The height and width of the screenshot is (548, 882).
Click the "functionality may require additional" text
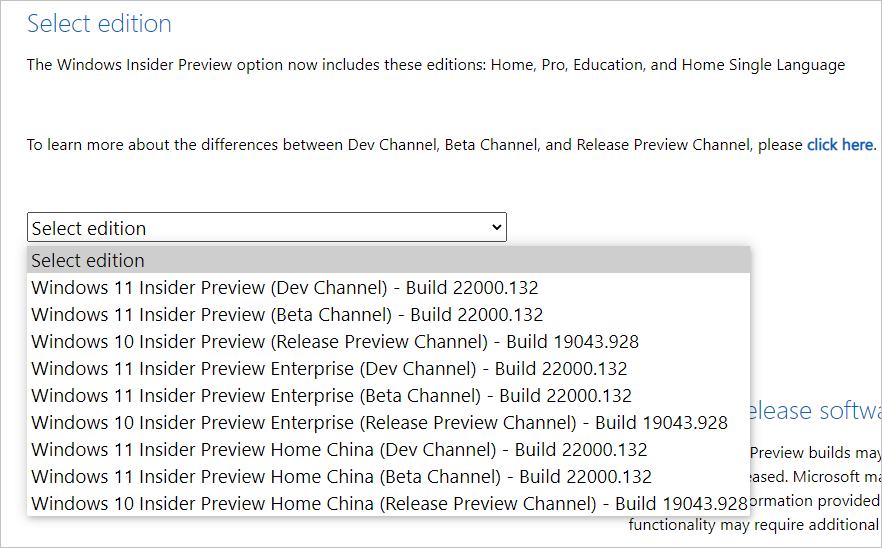tap(754, 524)
